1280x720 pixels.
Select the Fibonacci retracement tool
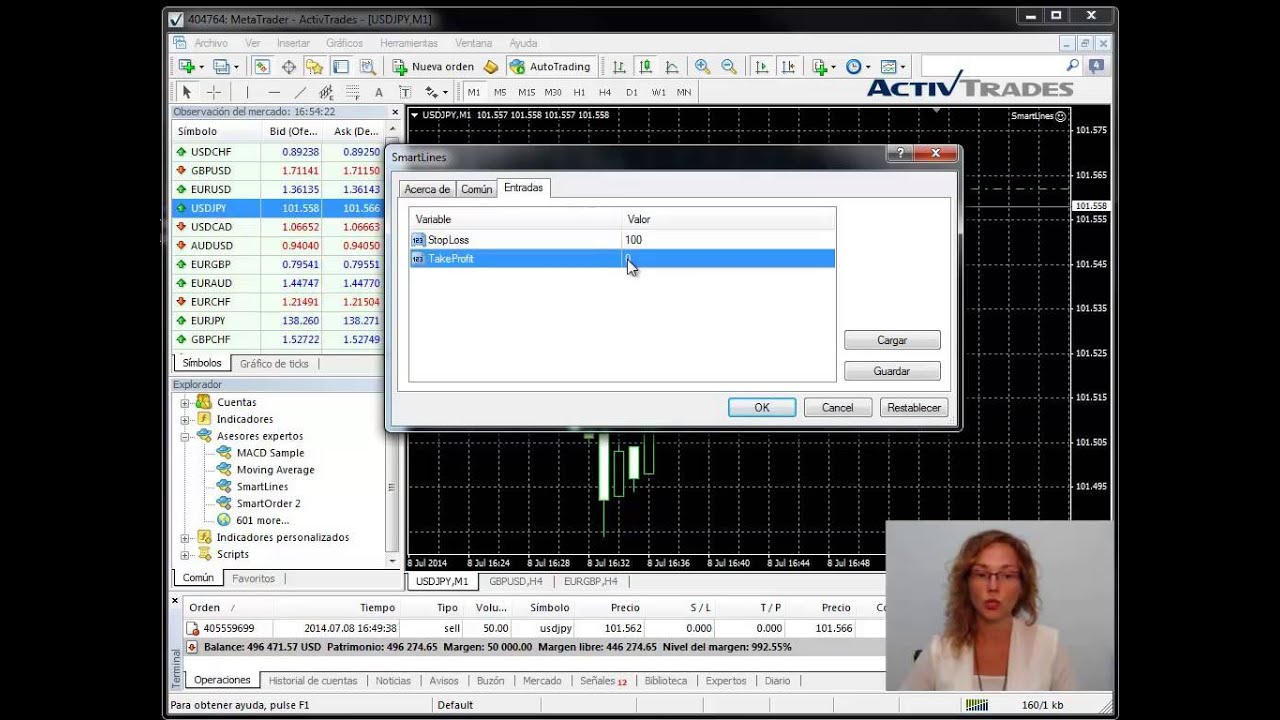point(352,92)
